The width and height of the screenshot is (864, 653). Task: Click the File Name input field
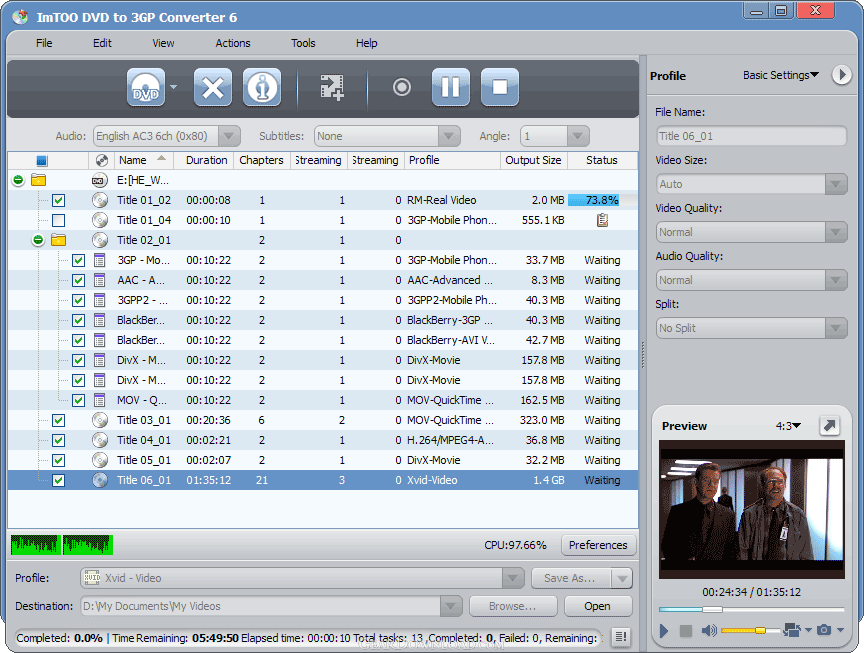[x=751, y=136]
